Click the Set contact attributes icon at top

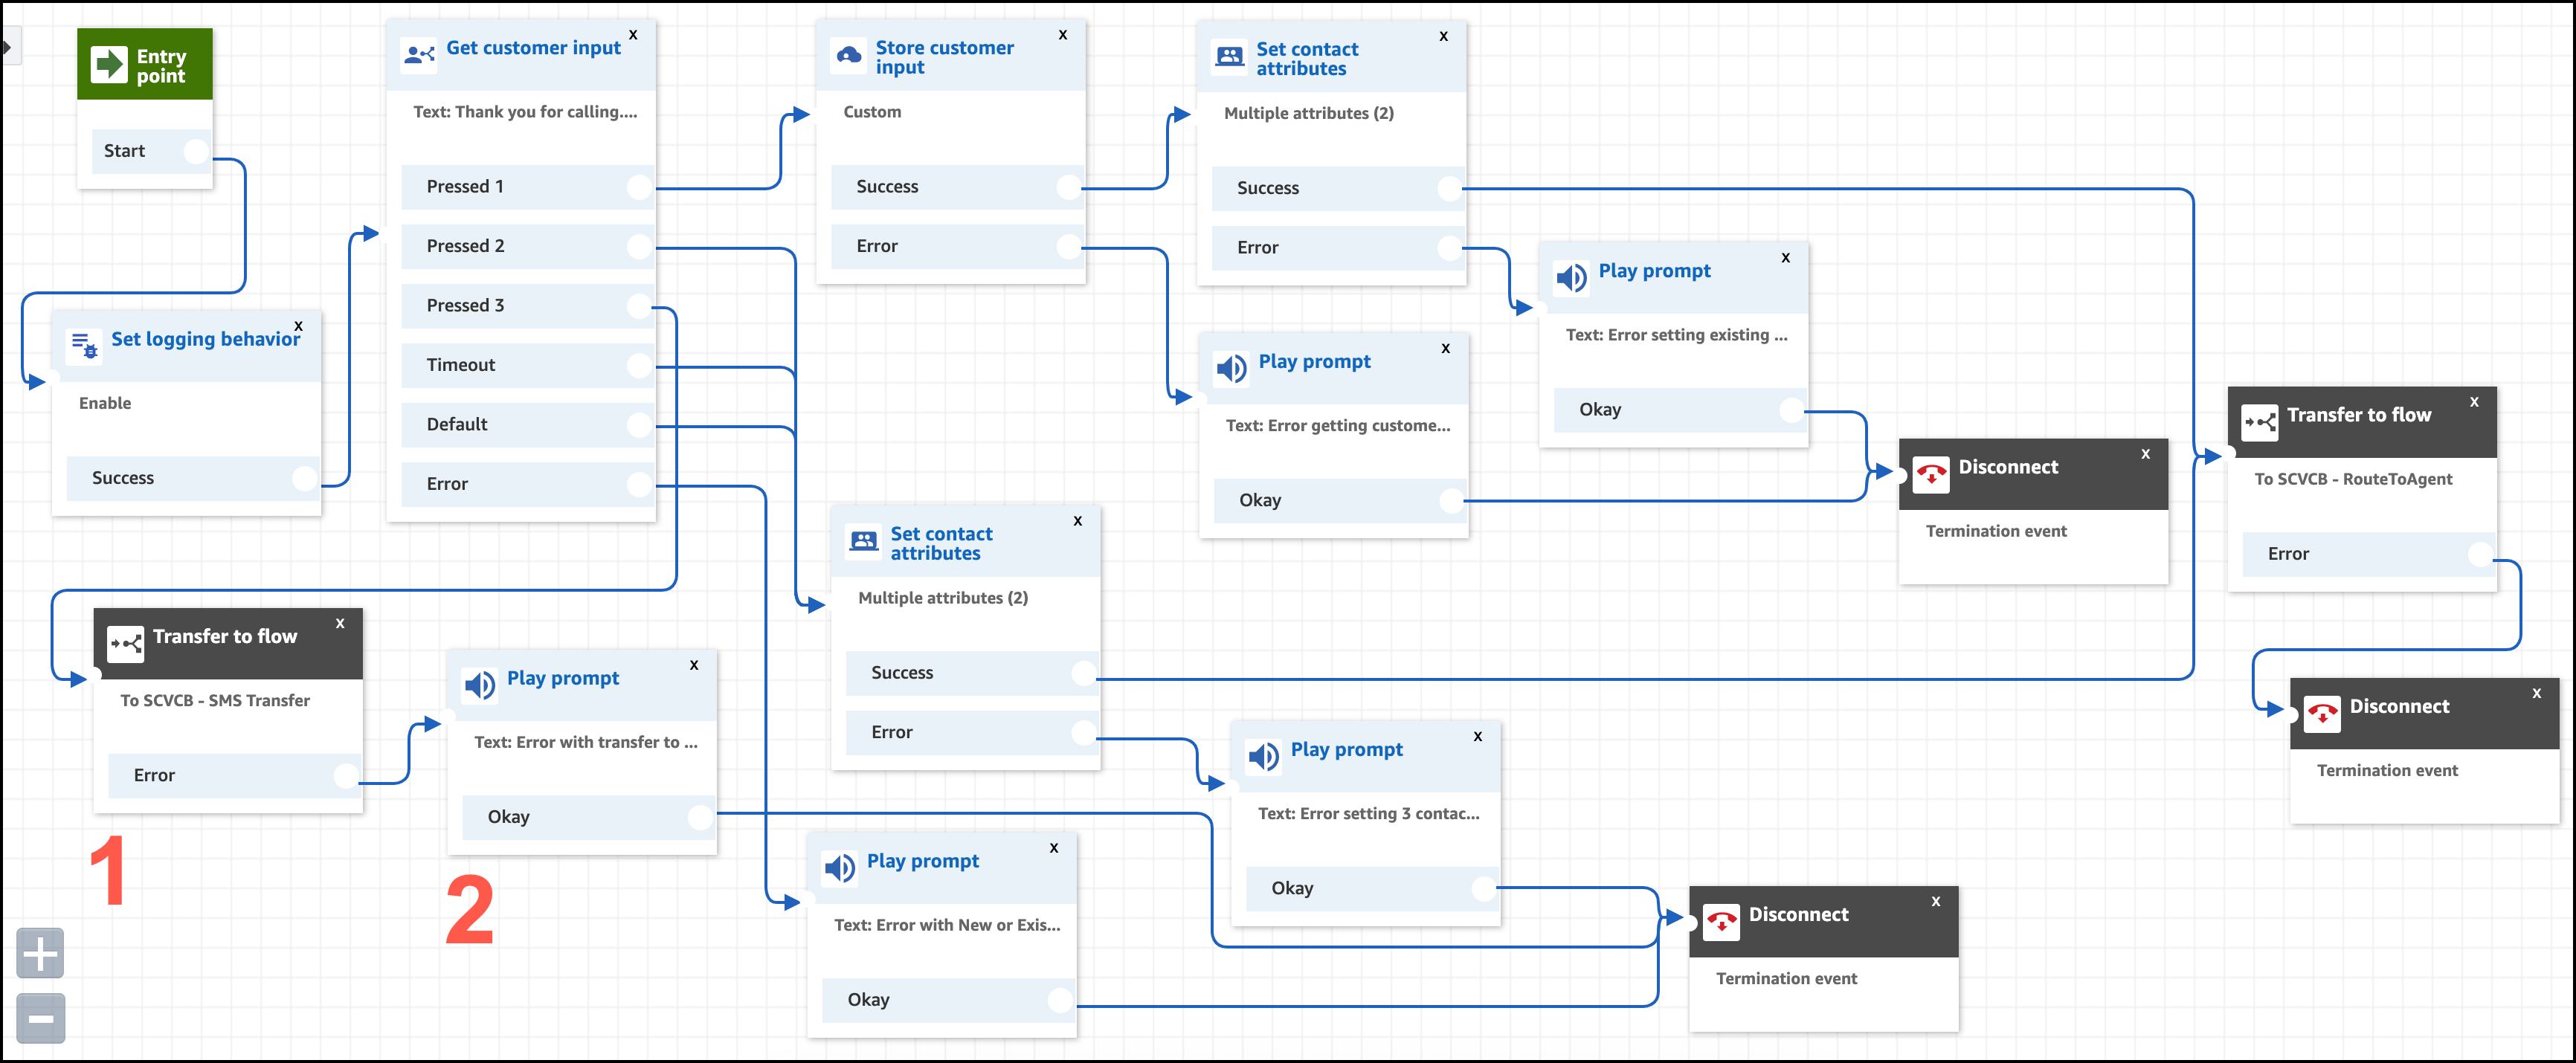click(1230, 57)
